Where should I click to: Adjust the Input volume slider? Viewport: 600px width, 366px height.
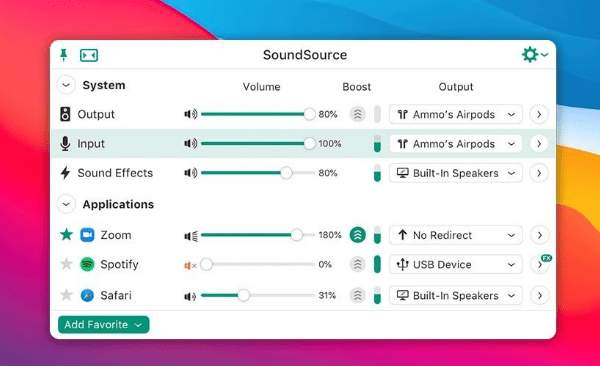pyautogui.click(x=258, y=144)
